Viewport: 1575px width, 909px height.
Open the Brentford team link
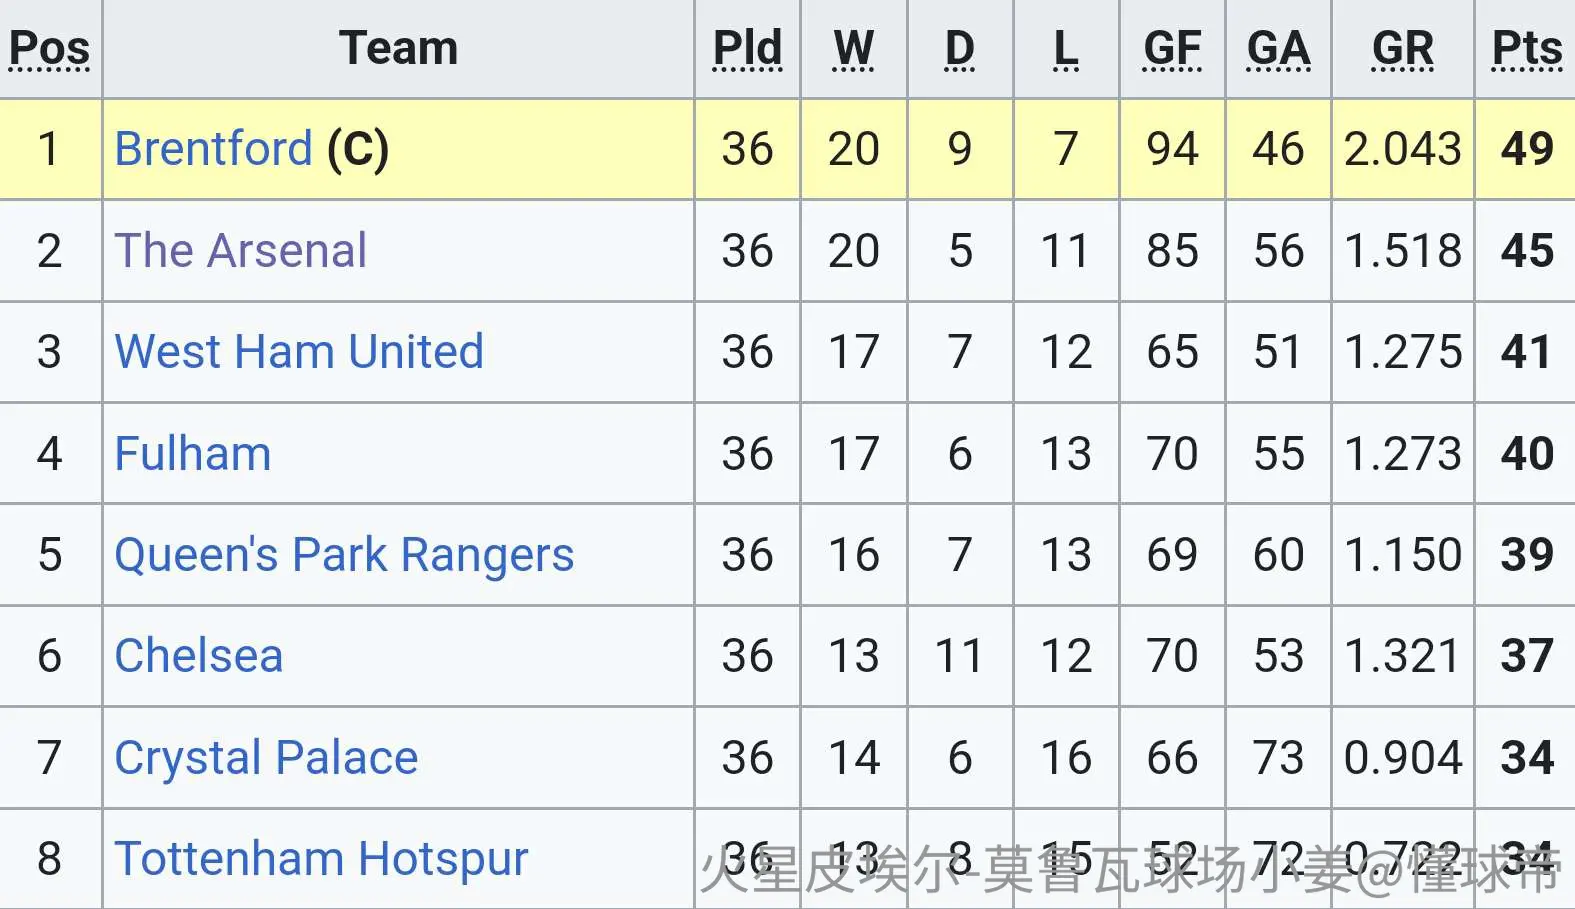[x=213, y=149]
